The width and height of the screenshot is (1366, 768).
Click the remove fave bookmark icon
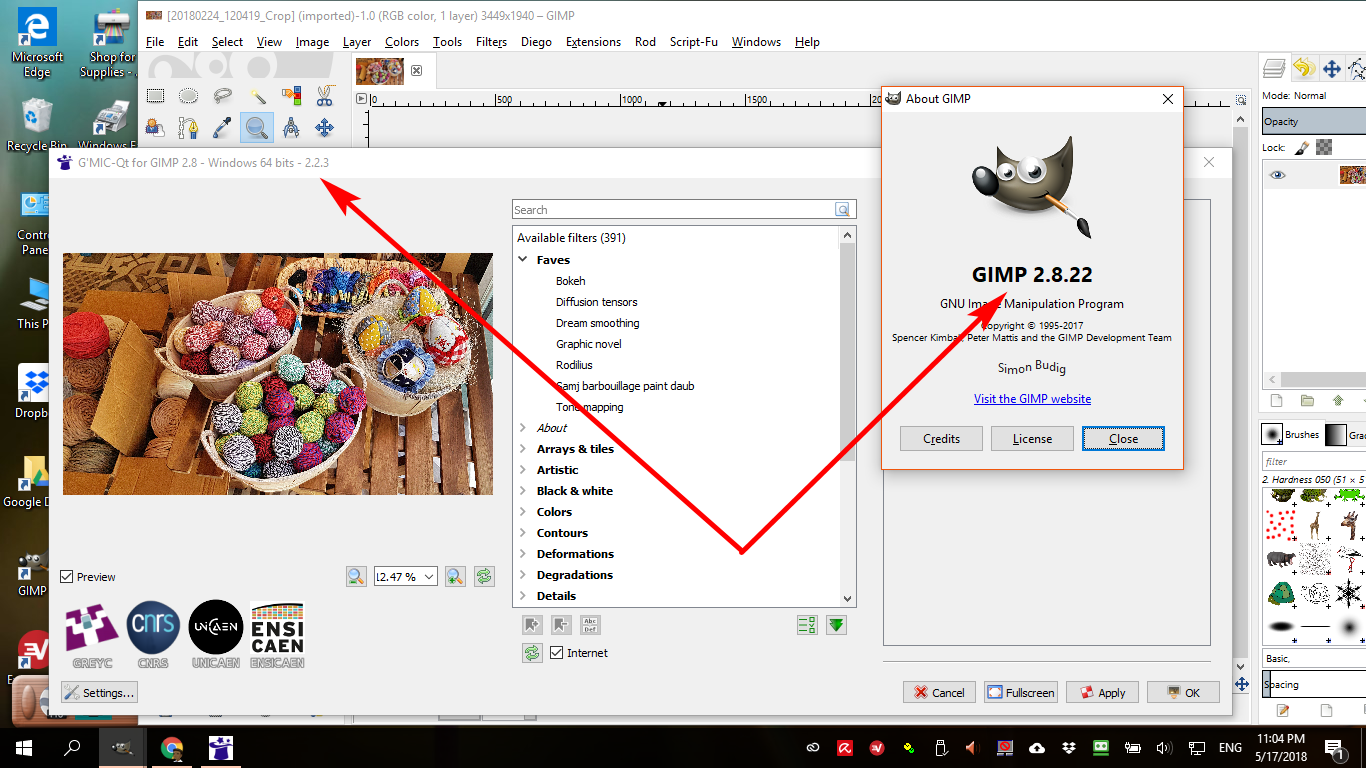[561, 625]
